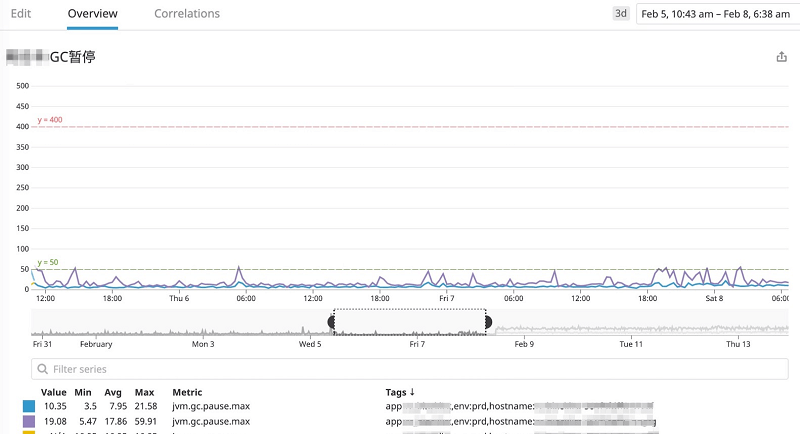Open the Feb 5 – Feb 8 date range picker
The image size is (800, 434).
pos(714,14)
